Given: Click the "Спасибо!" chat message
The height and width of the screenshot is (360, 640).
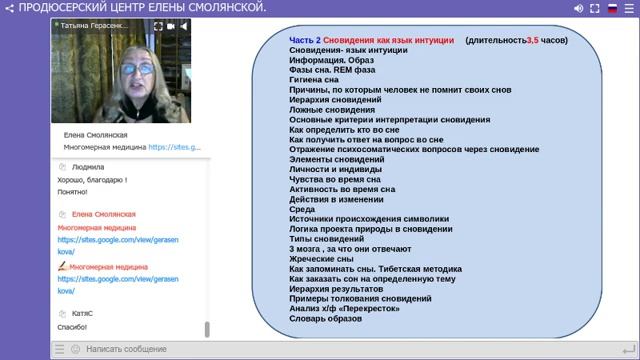Looking at the screenshot, I should click(x=72, y=327).
